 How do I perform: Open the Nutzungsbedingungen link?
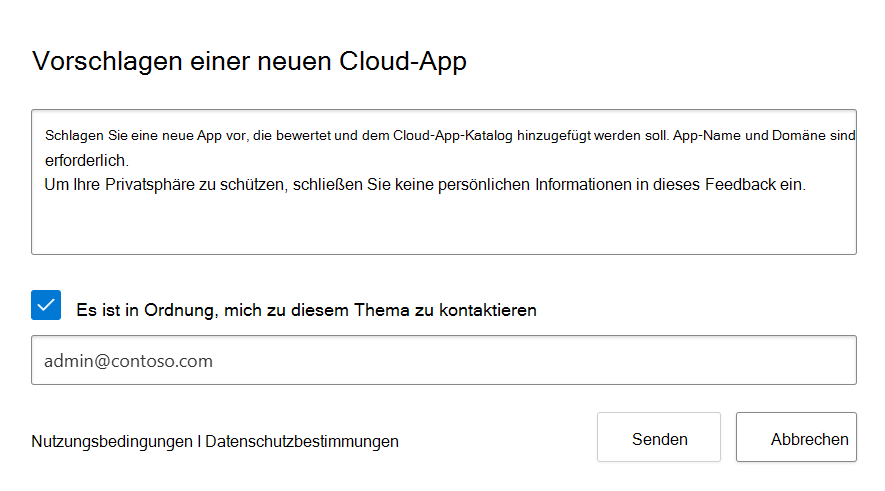click(111, 441)
